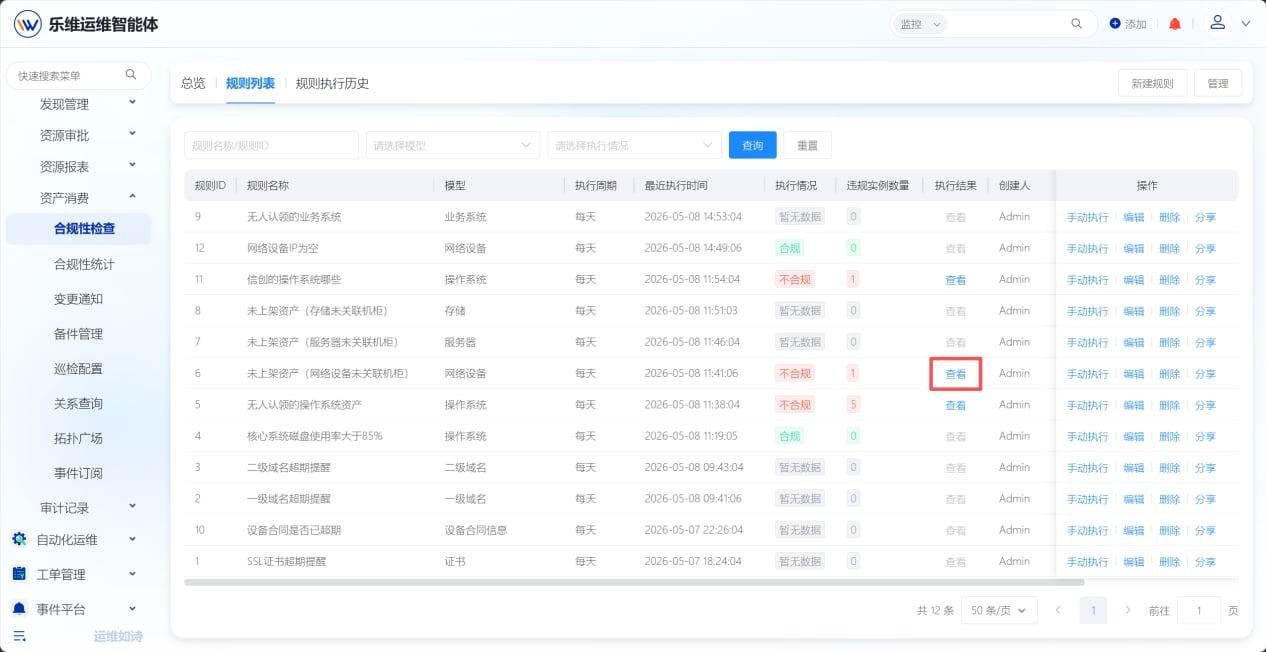Click the 新建规则 button
The height and width of the screenshot is (652, 1266).
tap(1152, 83)
